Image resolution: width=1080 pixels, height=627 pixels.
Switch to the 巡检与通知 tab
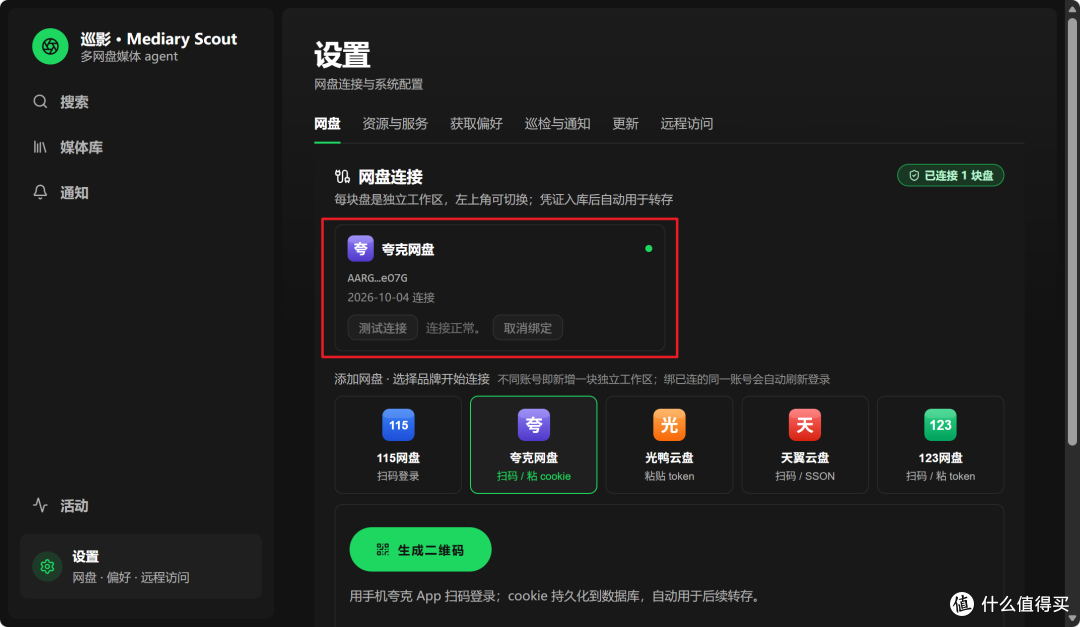pyautogui.click(x=557, y=124)
